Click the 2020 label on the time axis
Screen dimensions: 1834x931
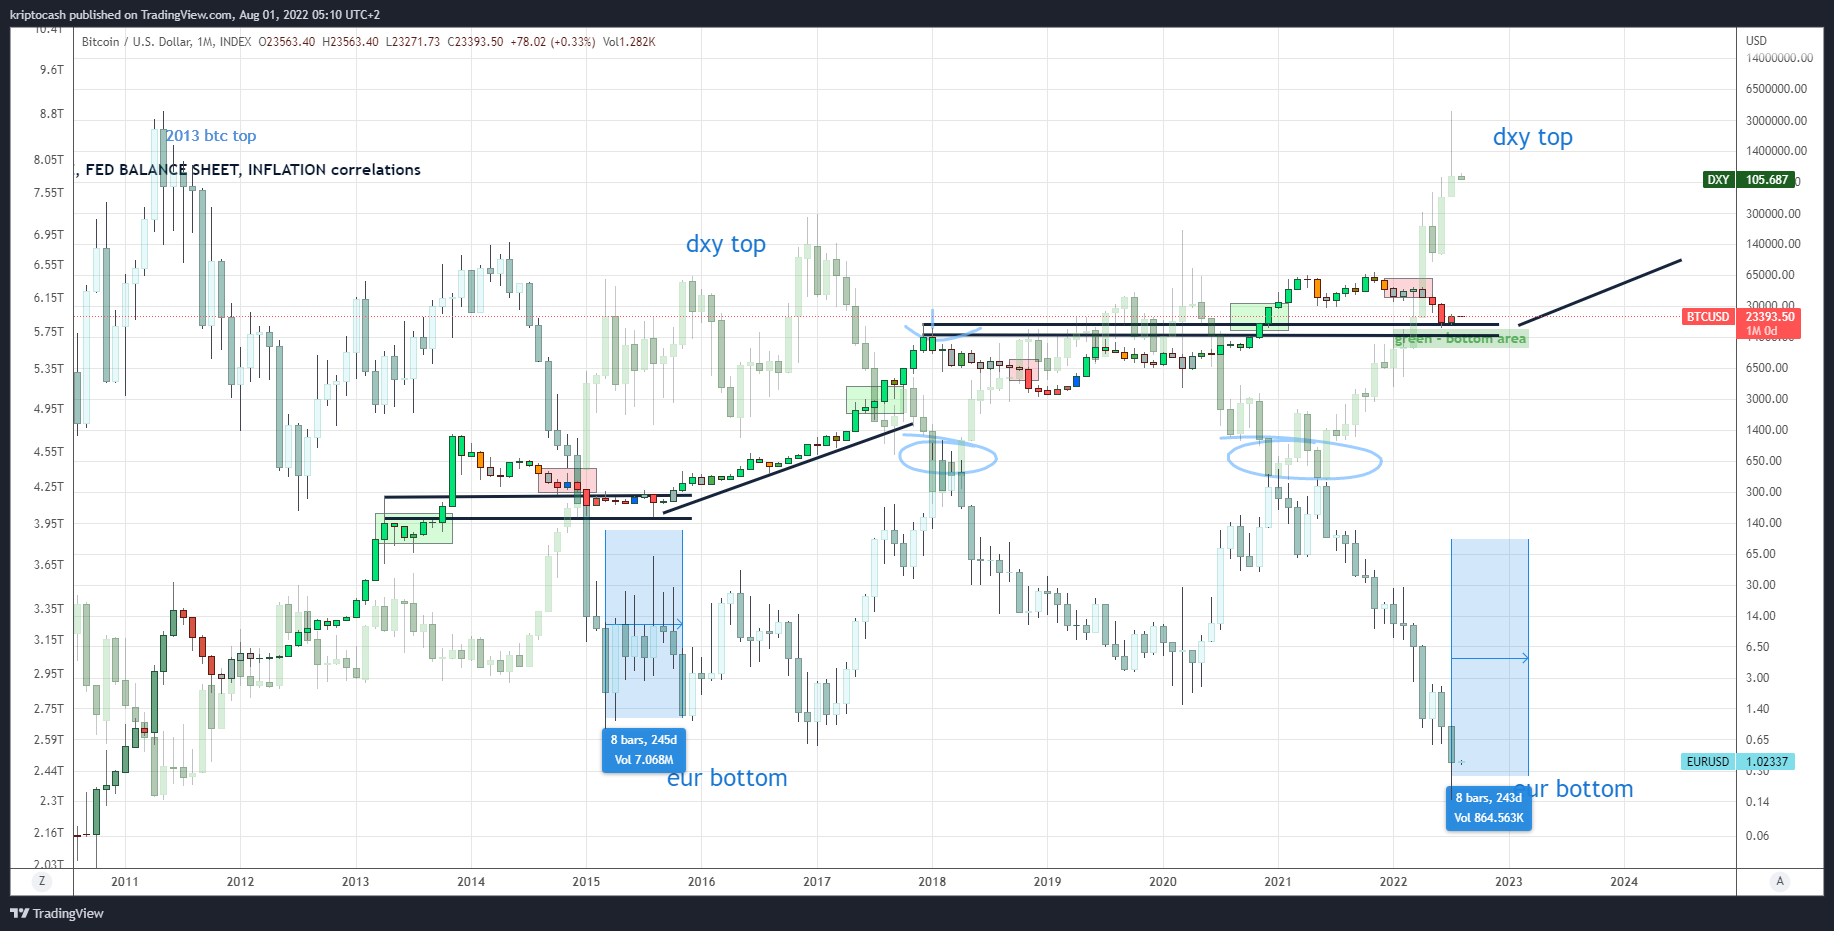click(1163, 882)
